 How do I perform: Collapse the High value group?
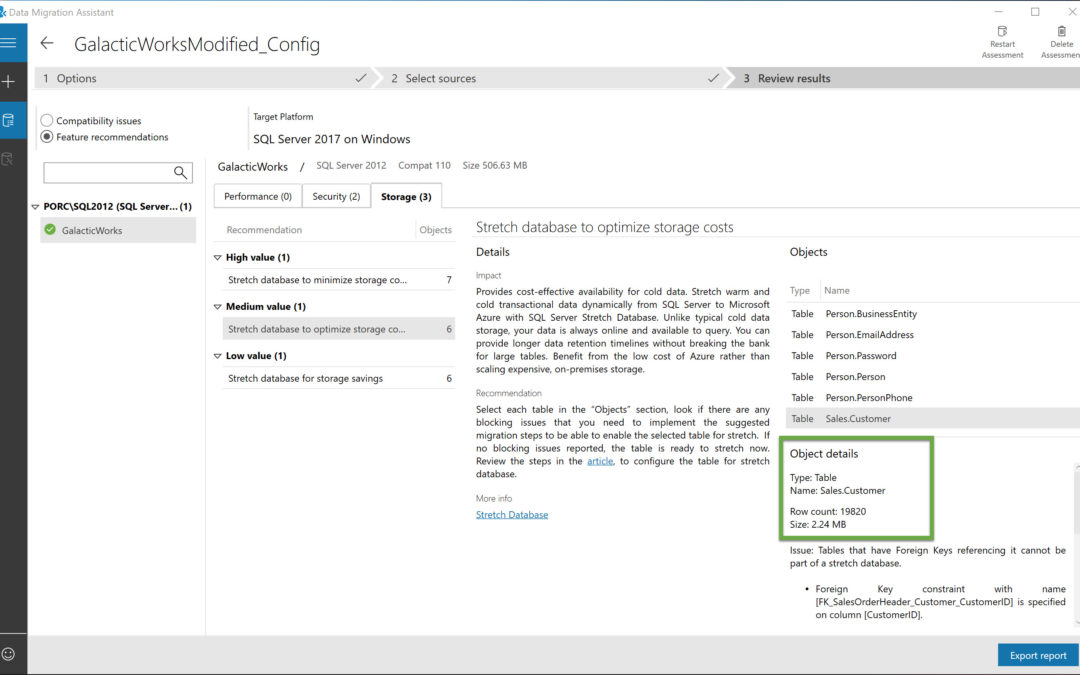219,258
